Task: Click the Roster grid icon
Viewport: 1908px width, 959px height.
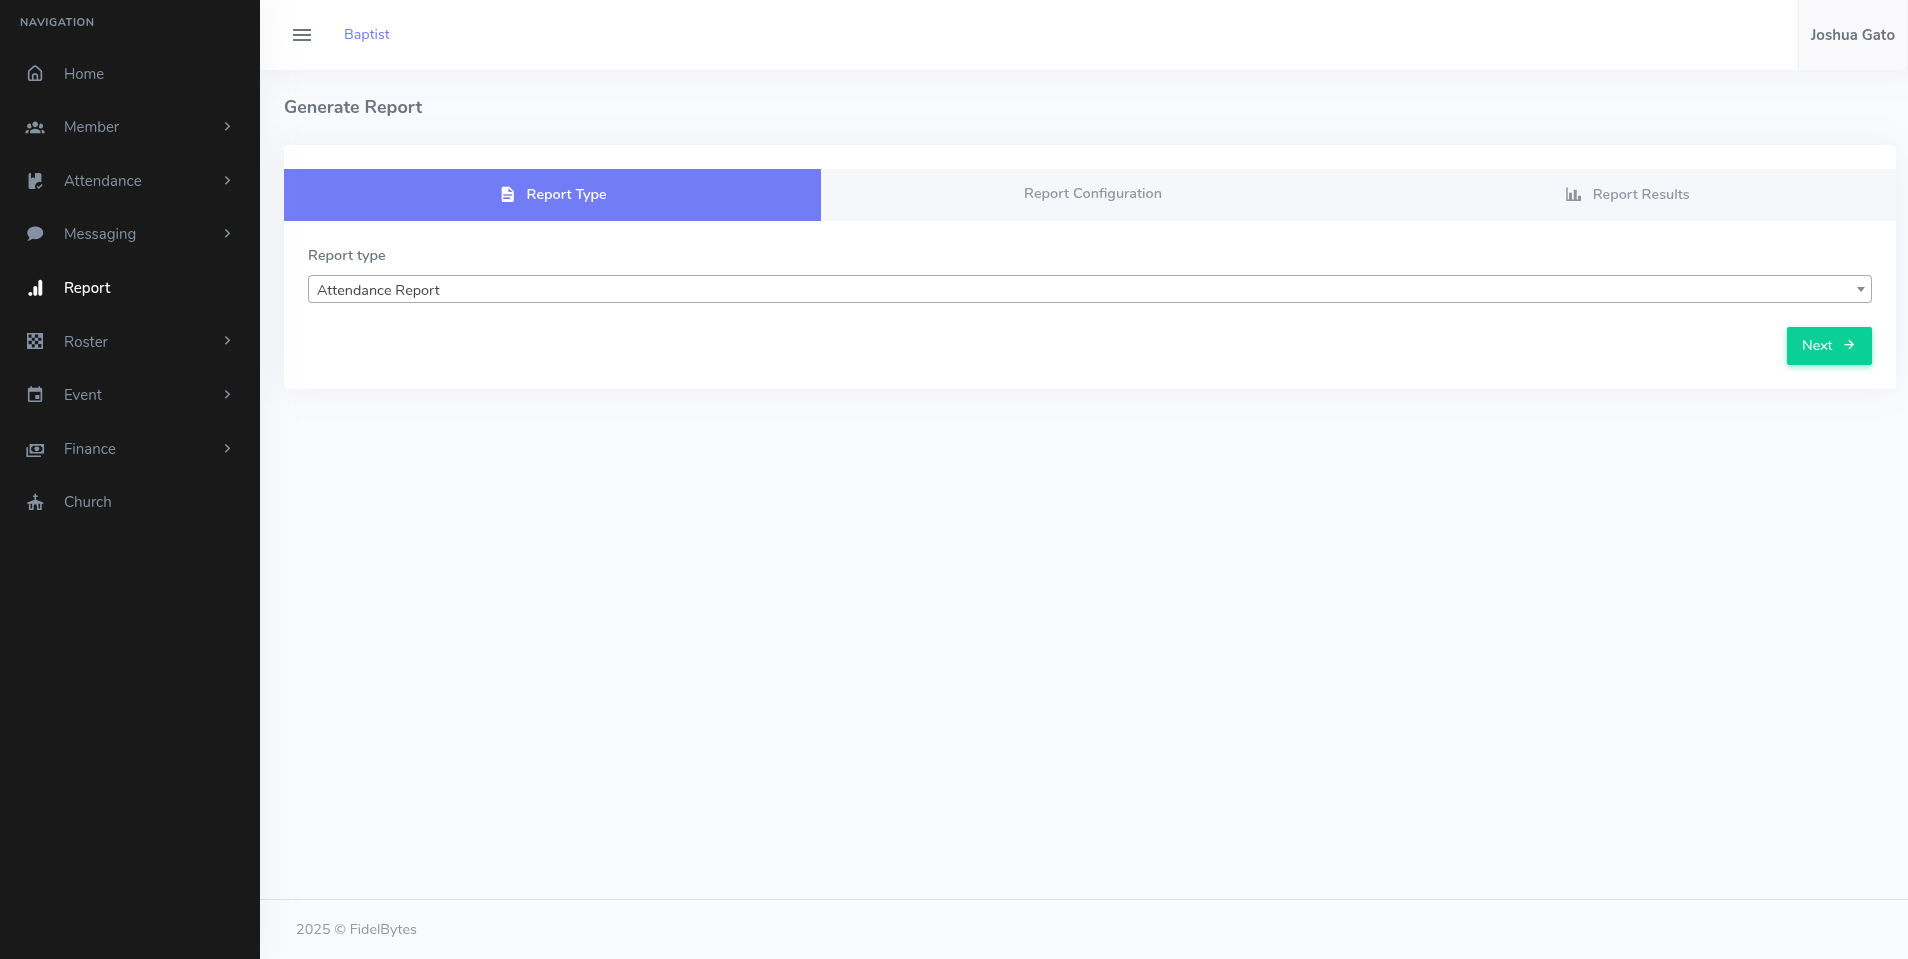Action: point(35,341)
